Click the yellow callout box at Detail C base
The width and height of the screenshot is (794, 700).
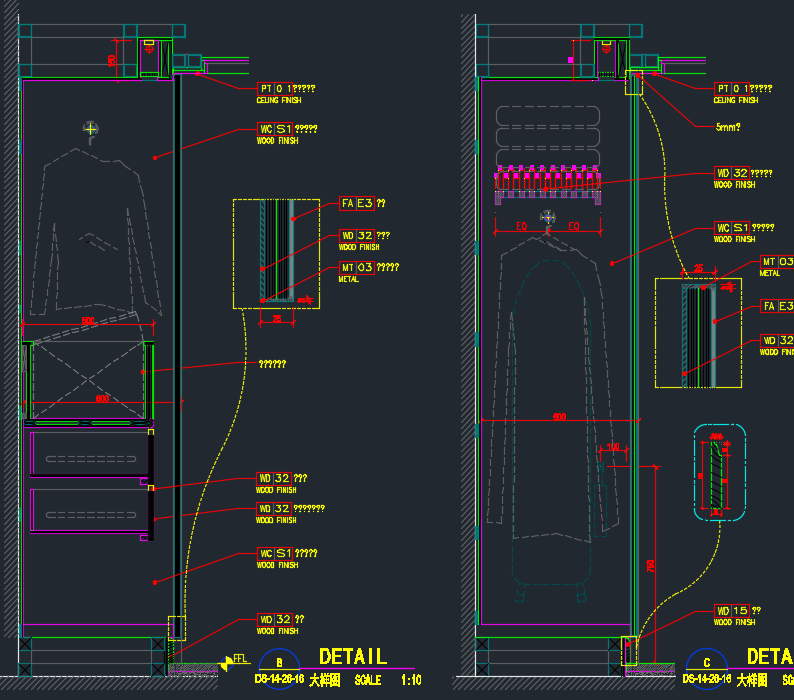(629, 651)
